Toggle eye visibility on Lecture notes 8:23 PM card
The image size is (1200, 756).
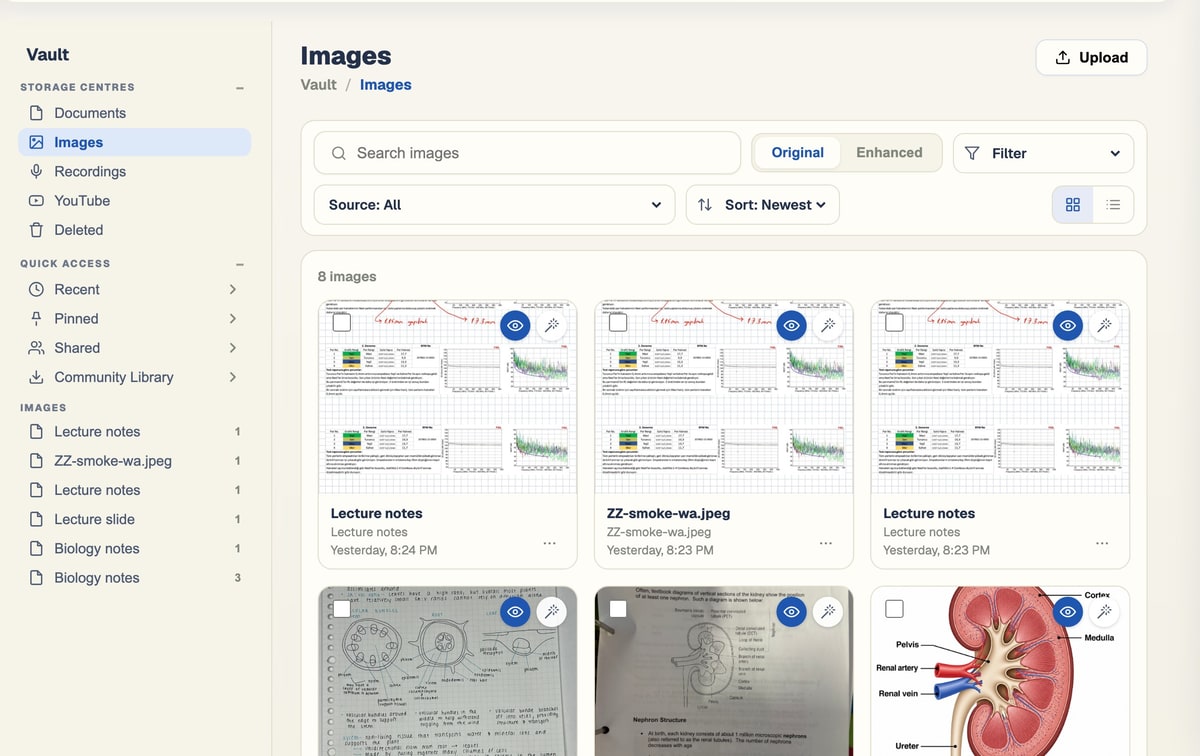point(1067,325)
